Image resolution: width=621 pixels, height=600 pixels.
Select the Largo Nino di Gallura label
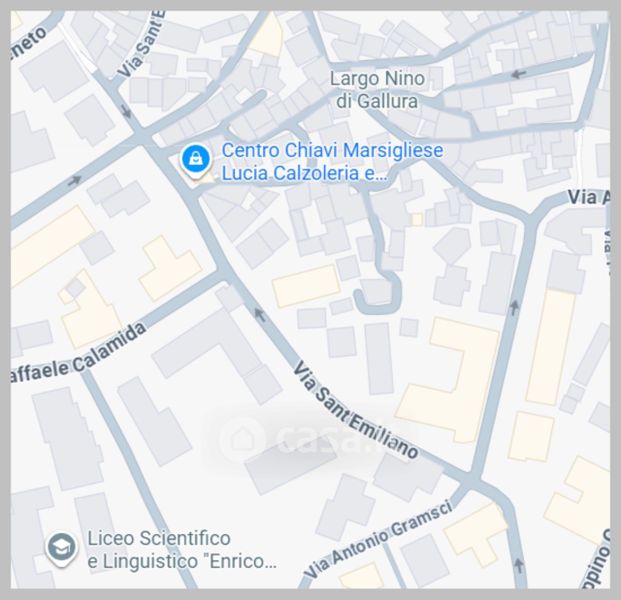tap(377, 90)
